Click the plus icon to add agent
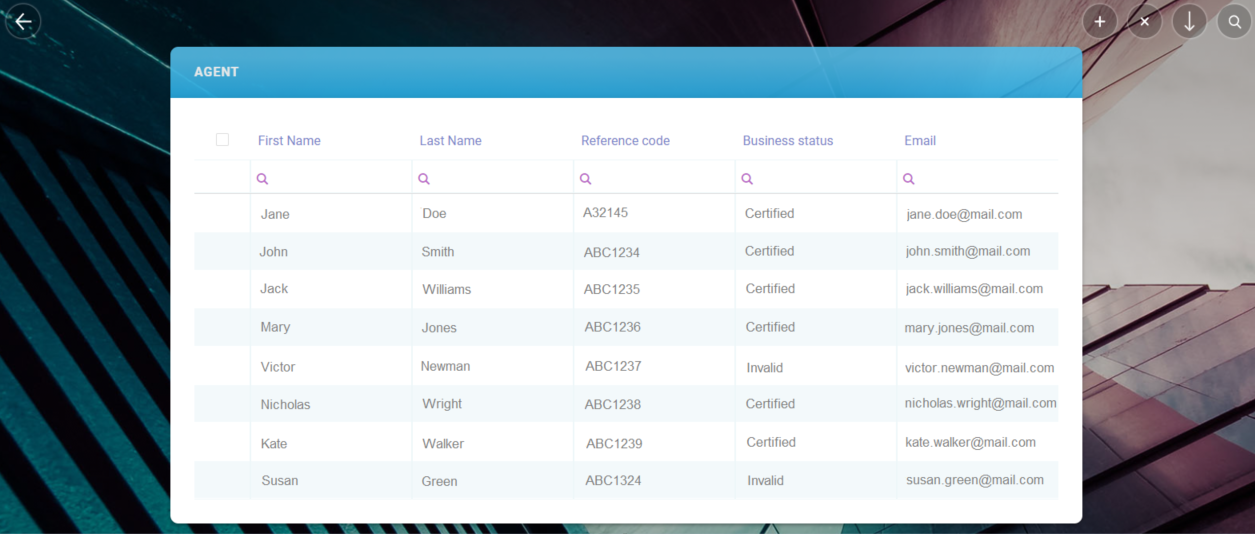 pos(1100,21)
